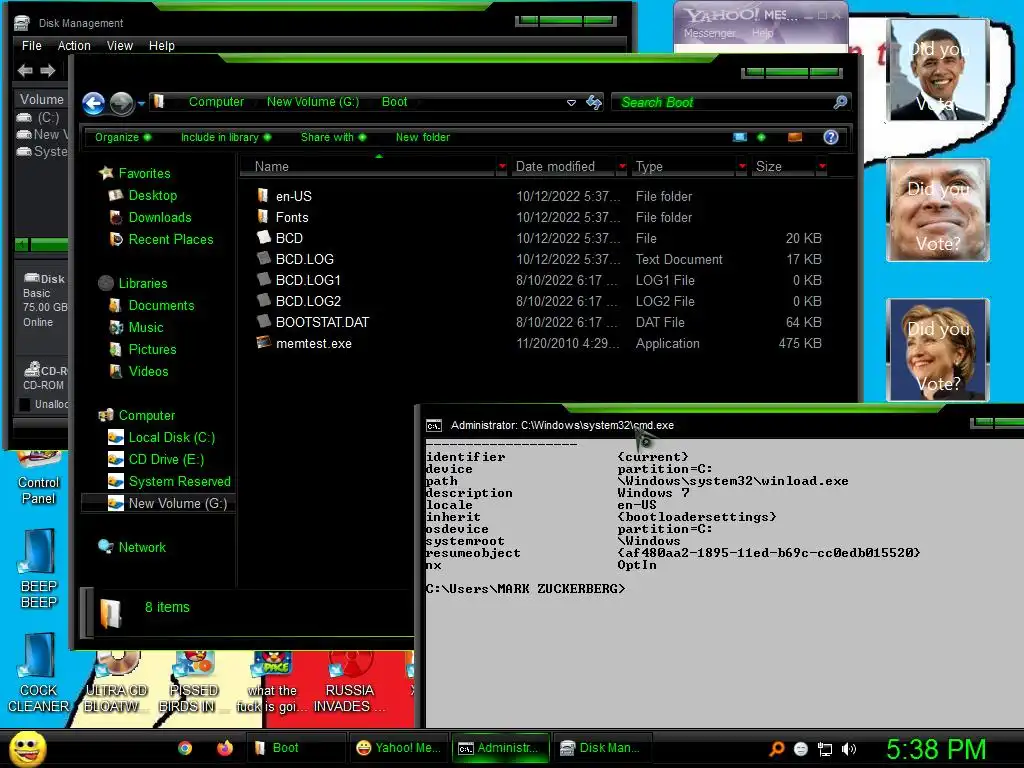This screenshot has width=1024, height=768.
Task: Select the BCD.LOG1 file
Action: coord(308,280)
